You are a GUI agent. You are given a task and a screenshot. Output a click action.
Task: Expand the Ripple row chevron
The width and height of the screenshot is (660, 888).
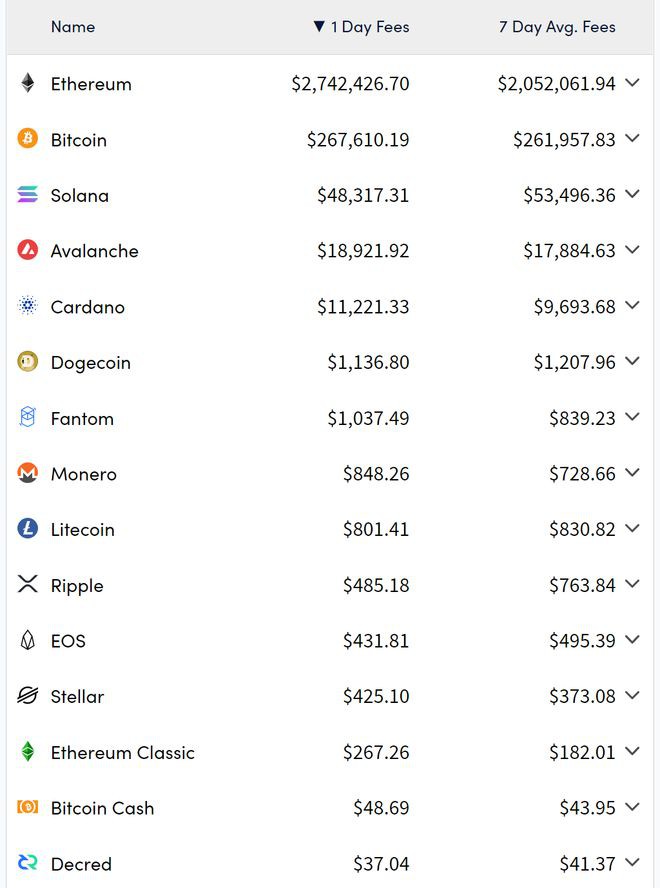click(x=632, y=584)
